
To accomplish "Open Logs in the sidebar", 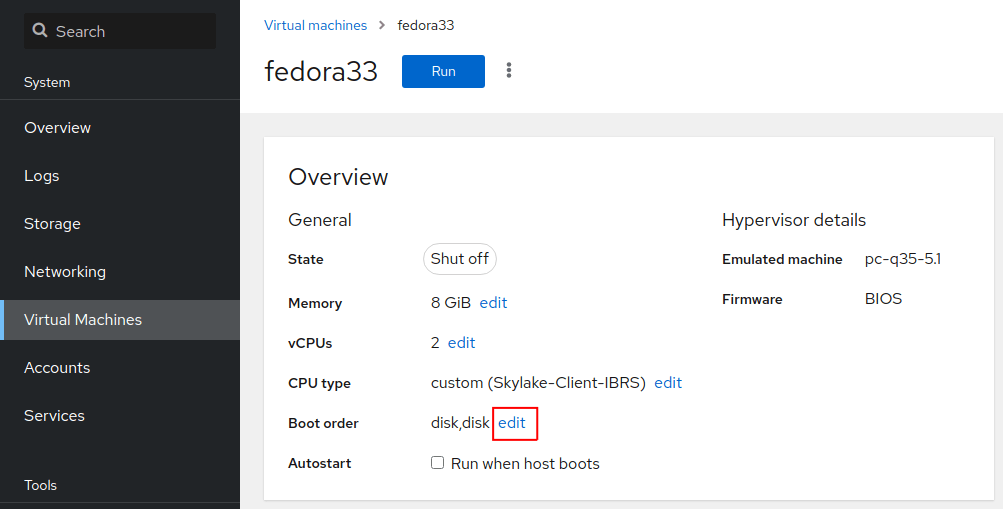I will [x=120, y=176].
